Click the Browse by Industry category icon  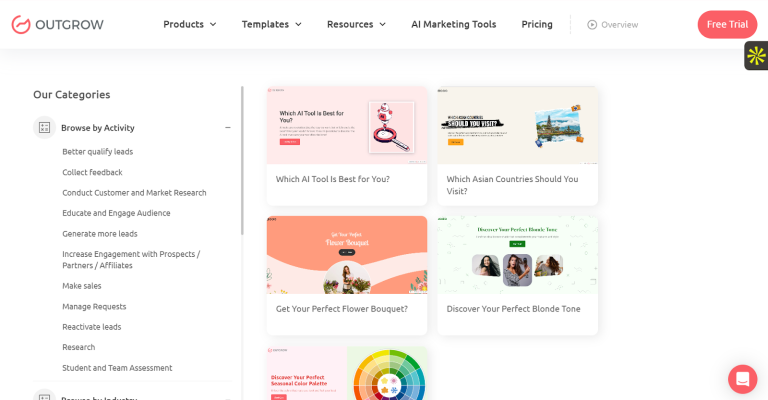43,396
